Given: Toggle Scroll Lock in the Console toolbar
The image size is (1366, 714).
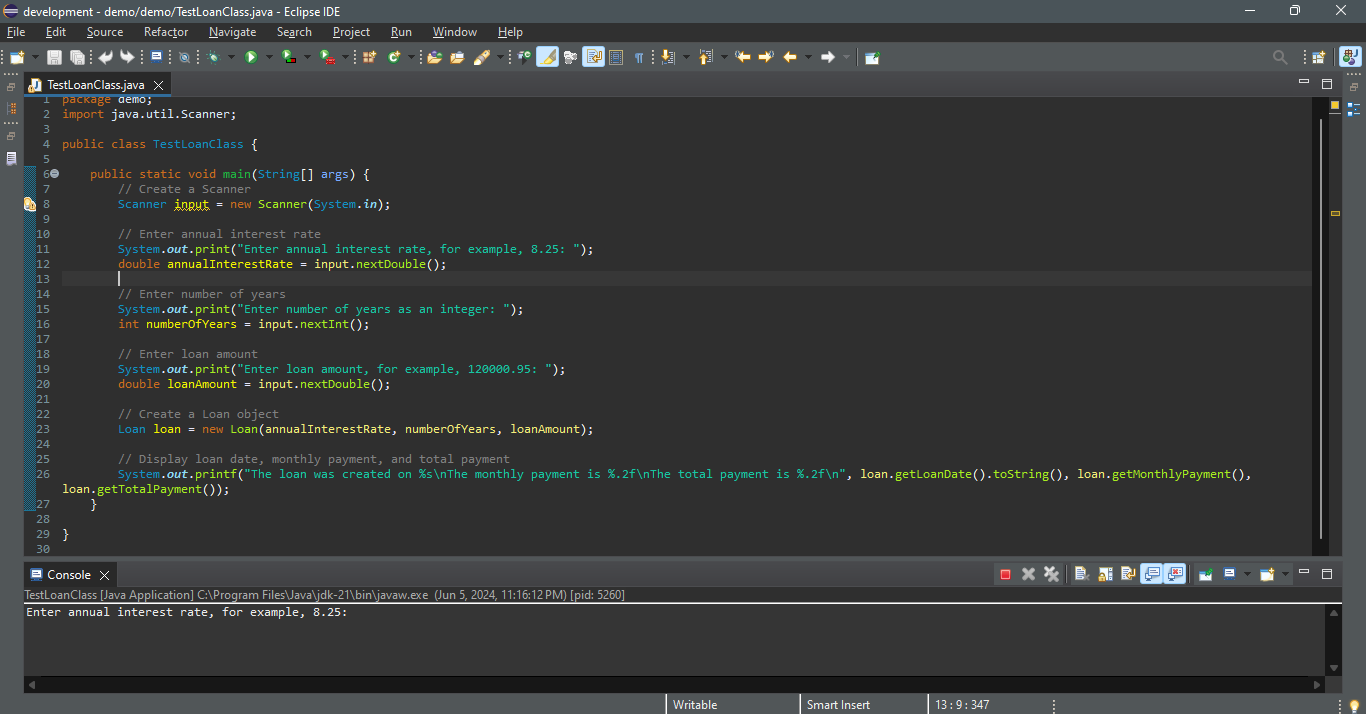Looking at the screenshot, I should [x=1105, y=574].
